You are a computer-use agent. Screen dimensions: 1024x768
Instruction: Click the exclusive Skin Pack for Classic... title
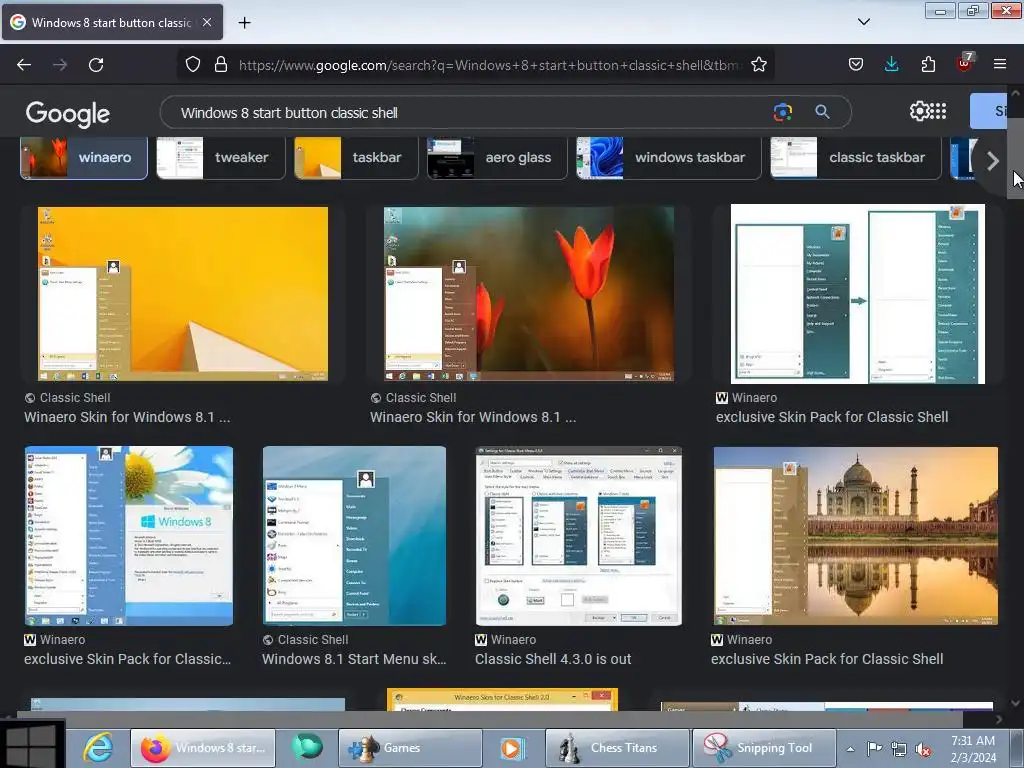click(127, 659)
